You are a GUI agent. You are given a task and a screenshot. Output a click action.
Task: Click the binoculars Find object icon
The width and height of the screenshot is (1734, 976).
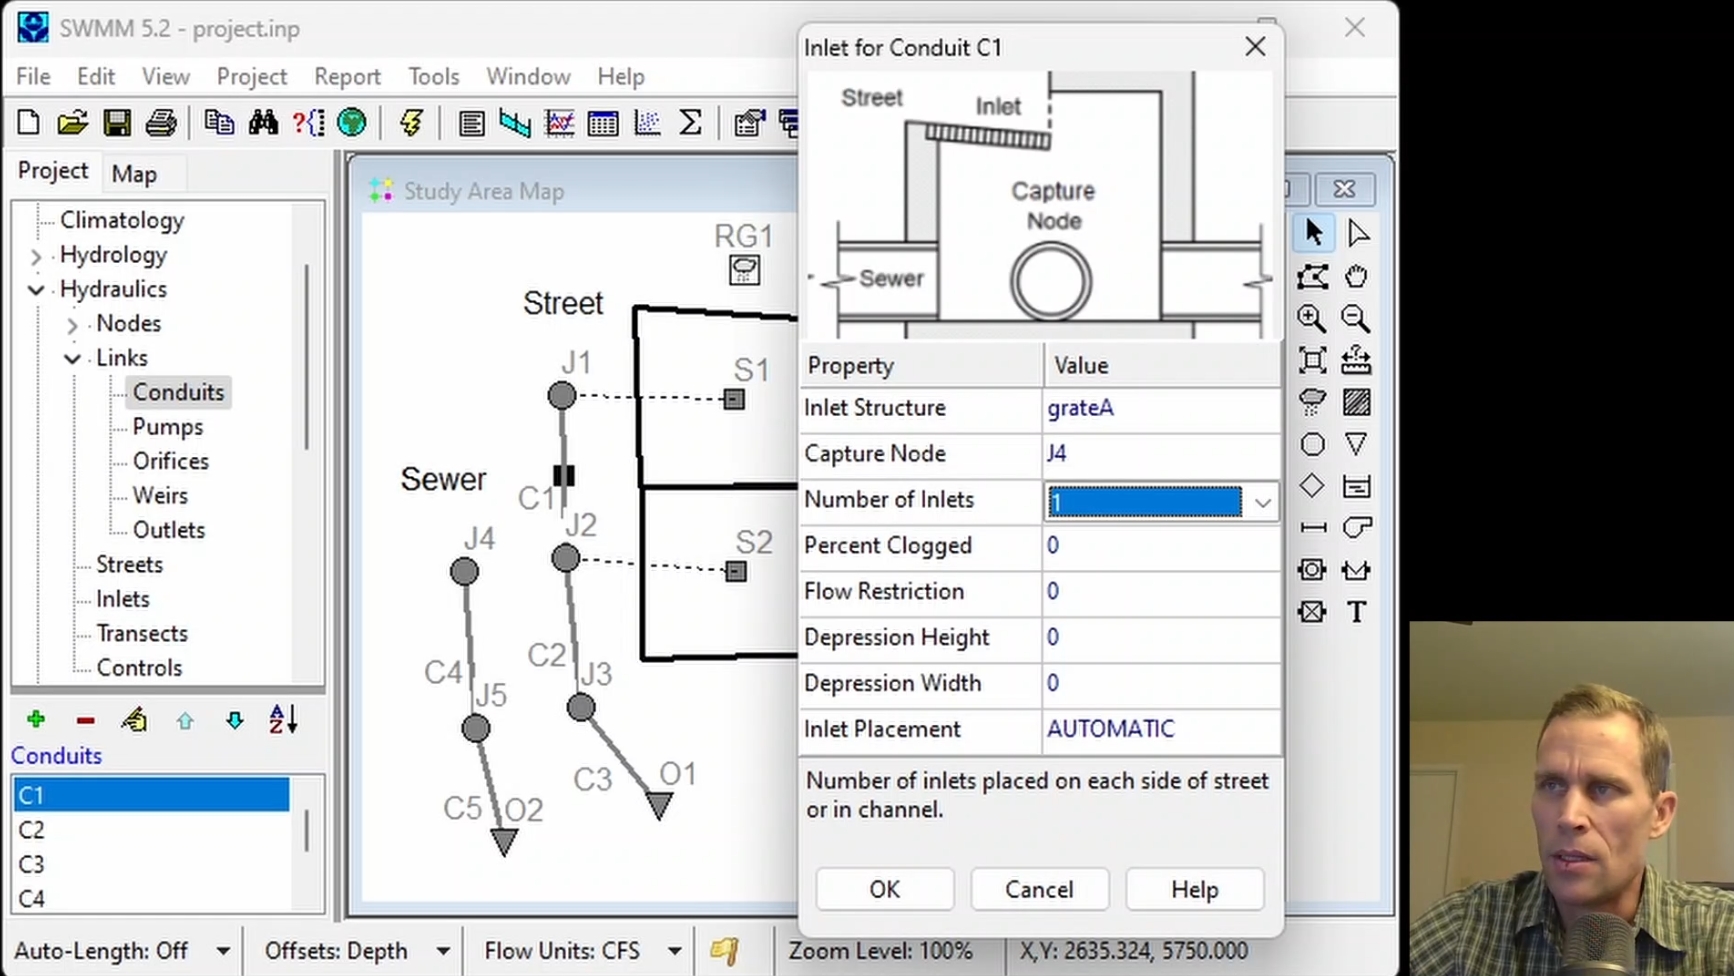tap(264, 123)
